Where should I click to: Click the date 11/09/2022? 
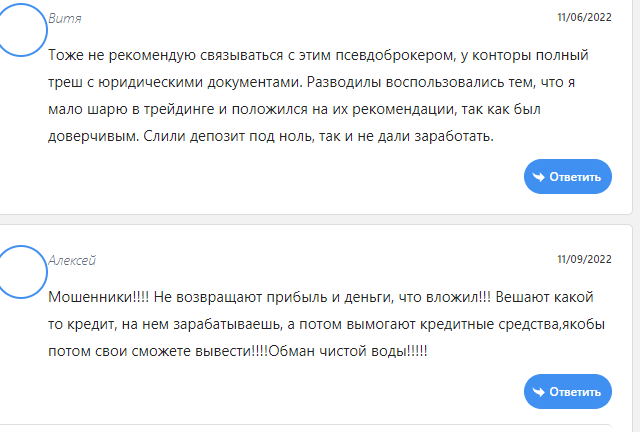tap(584, 259)
